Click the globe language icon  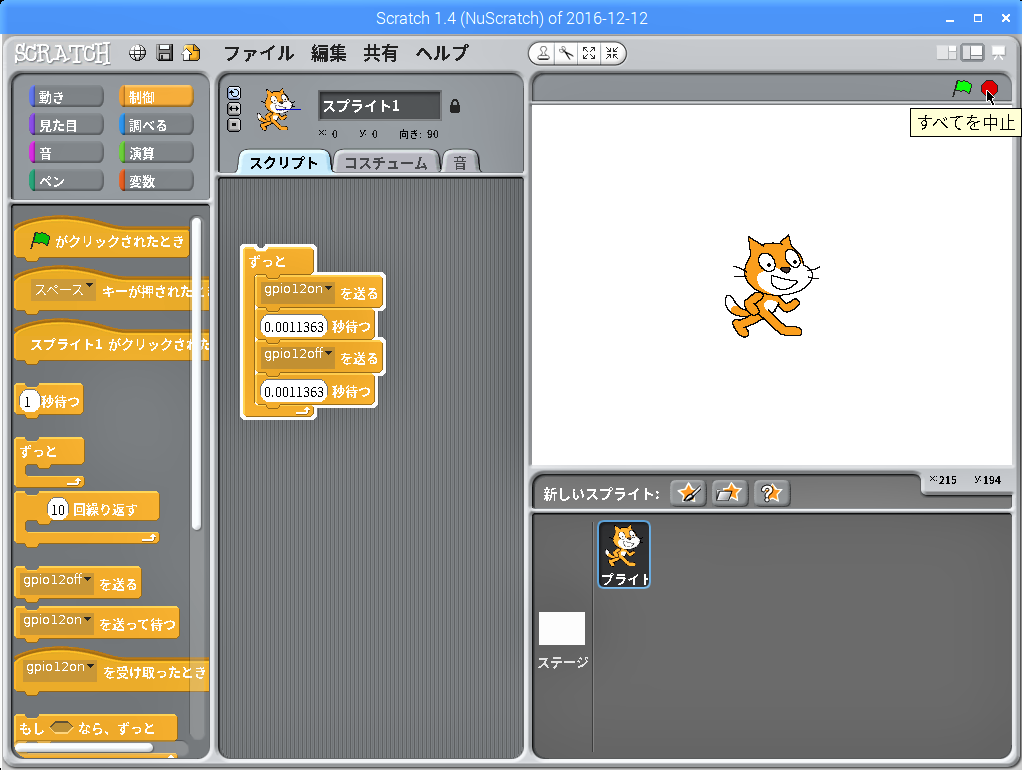[x=138, y=53]
